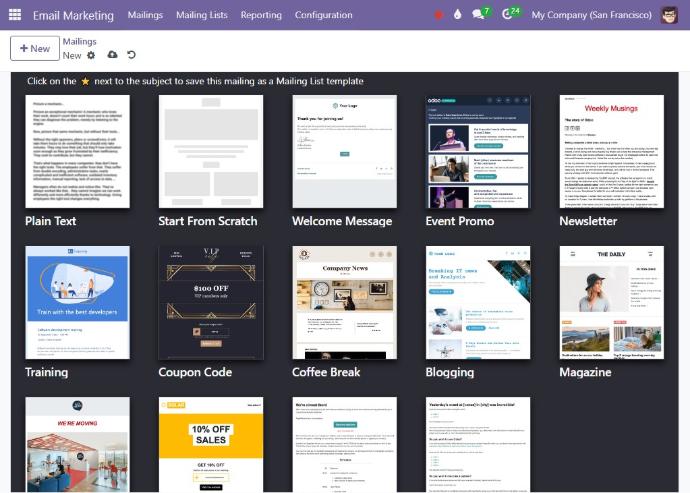
Task: Open the user avatar menu
Action: 670,15
